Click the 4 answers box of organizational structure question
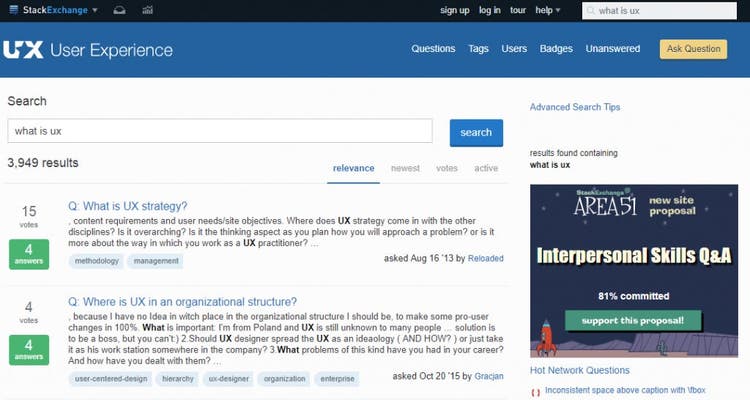Viewport: 750px width, 400px height. 29,350
